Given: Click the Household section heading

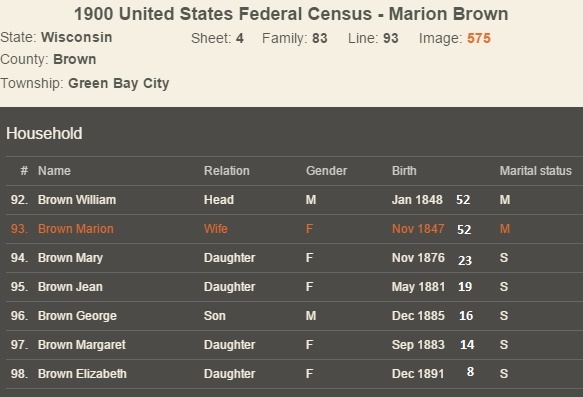Looking at the screenshot, I should pos(44,134).
